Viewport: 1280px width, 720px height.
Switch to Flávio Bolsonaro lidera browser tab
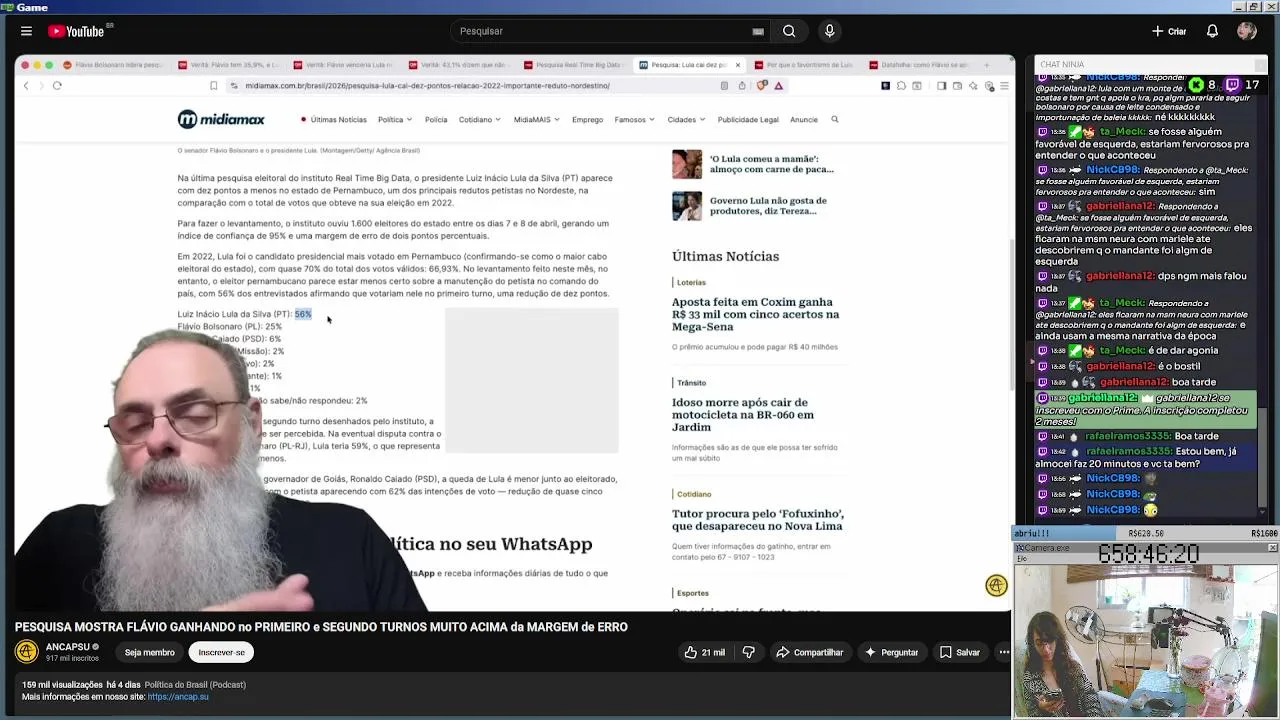113,65
